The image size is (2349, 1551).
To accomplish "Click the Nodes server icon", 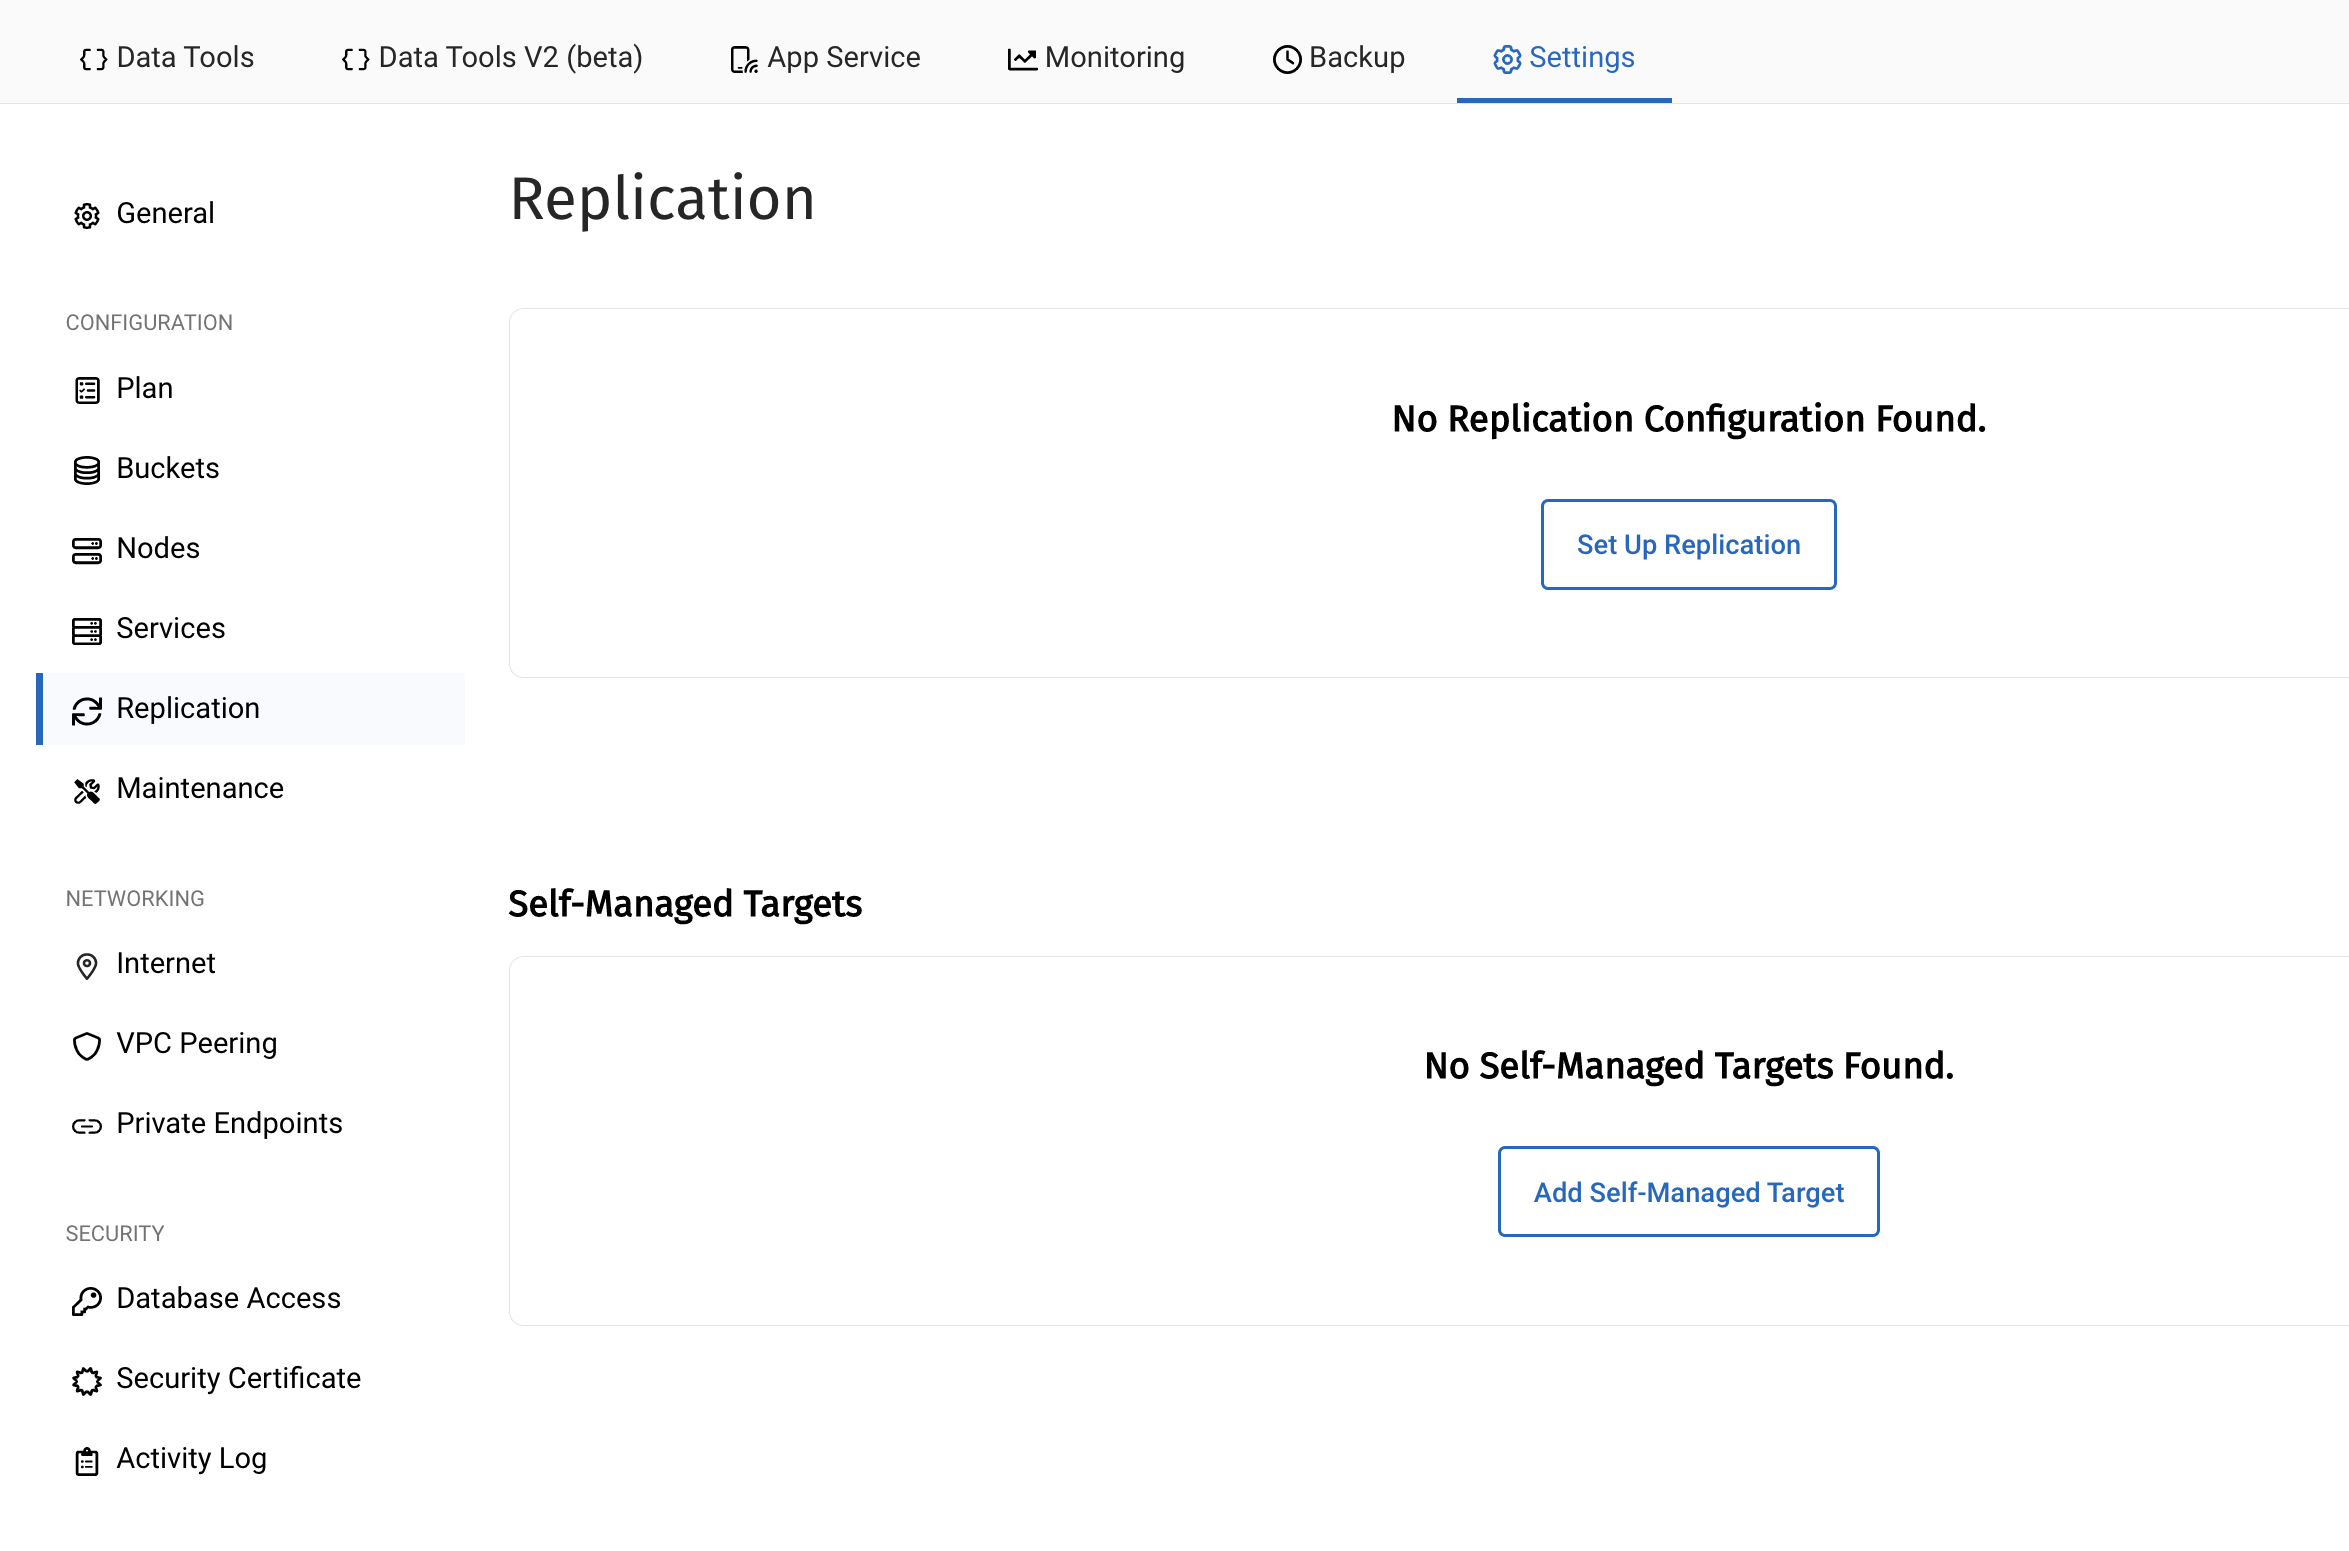I will (87, 550).
